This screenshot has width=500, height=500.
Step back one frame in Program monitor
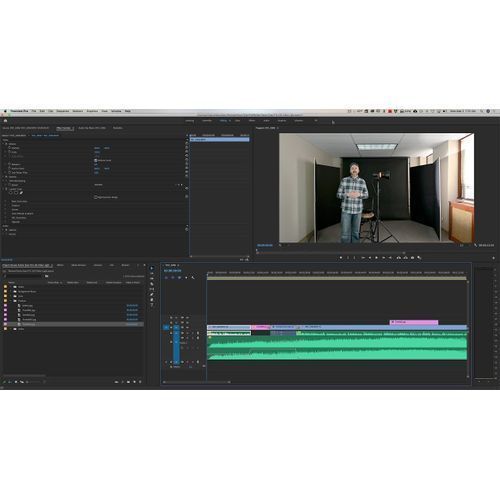point(370,258)
